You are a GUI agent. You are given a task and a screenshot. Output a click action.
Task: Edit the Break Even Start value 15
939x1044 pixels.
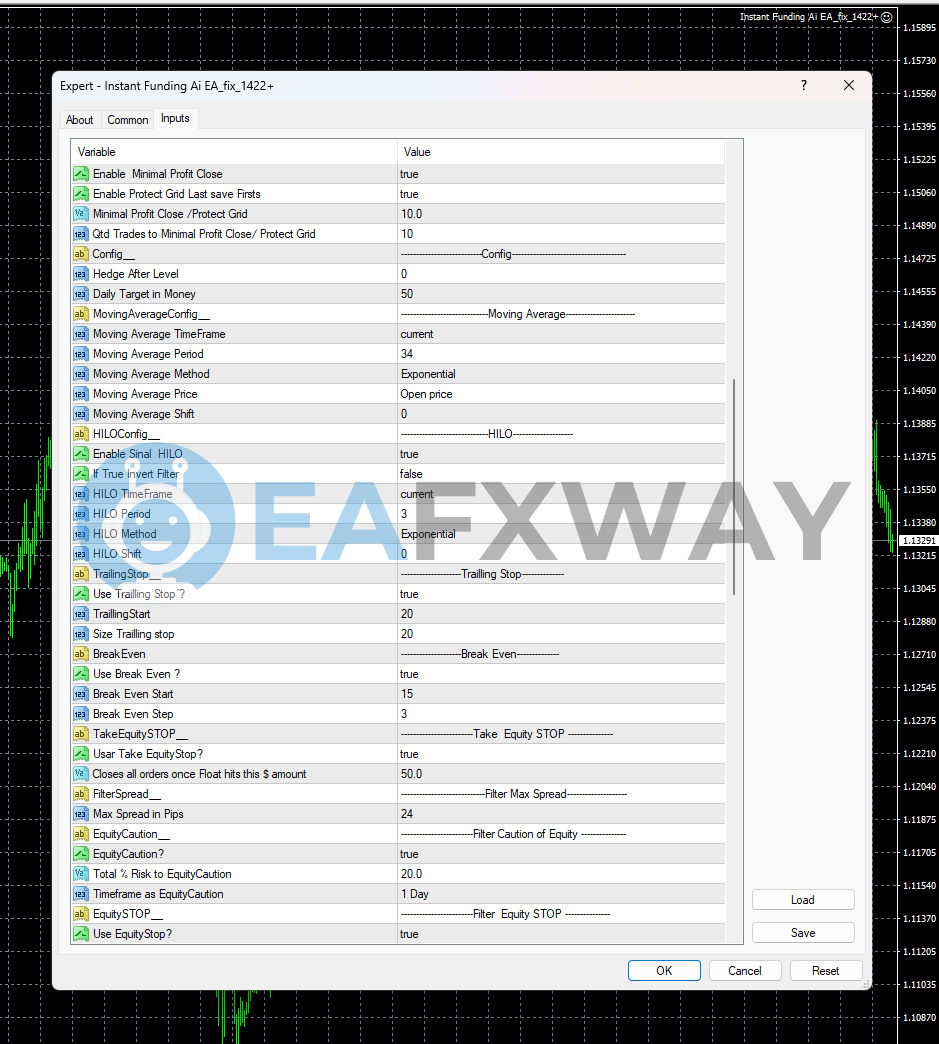561,694
